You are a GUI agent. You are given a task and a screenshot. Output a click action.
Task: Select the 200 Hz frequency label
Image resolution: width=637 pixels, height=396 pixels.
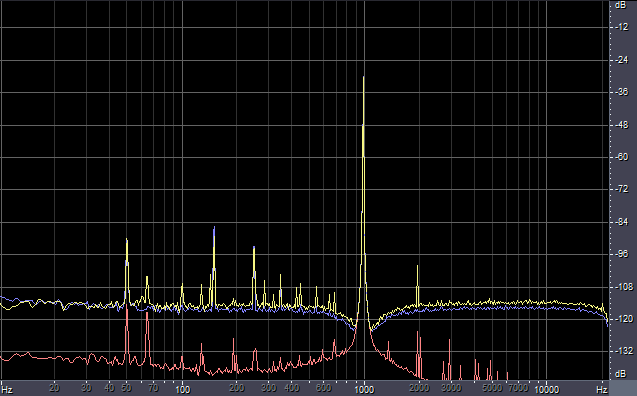click(236, 388)
